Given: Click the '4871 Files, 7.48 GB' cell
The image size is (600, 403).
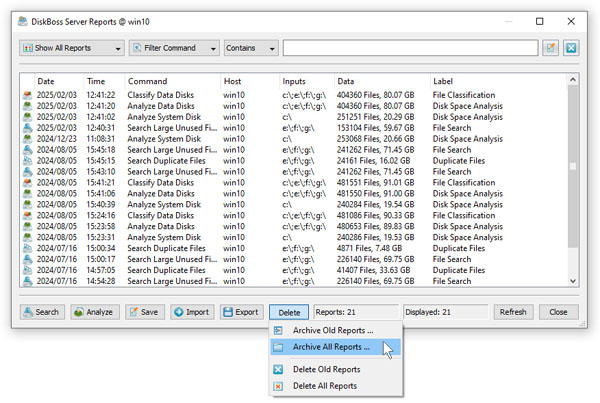Looking at the screenshot, I should click(369, 248).
